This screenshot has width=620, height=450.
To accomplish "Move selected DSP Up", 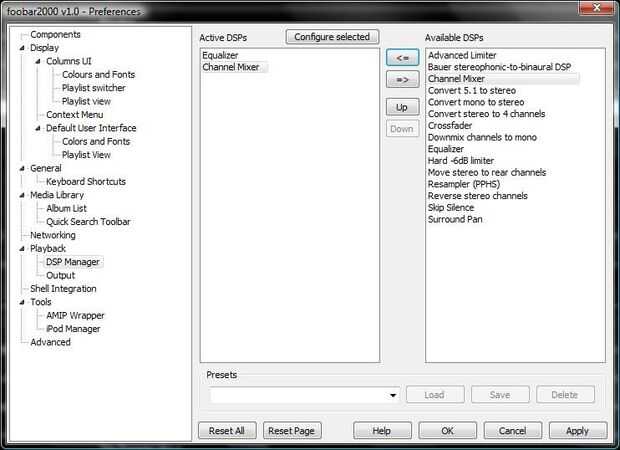I will coord(402,107).
